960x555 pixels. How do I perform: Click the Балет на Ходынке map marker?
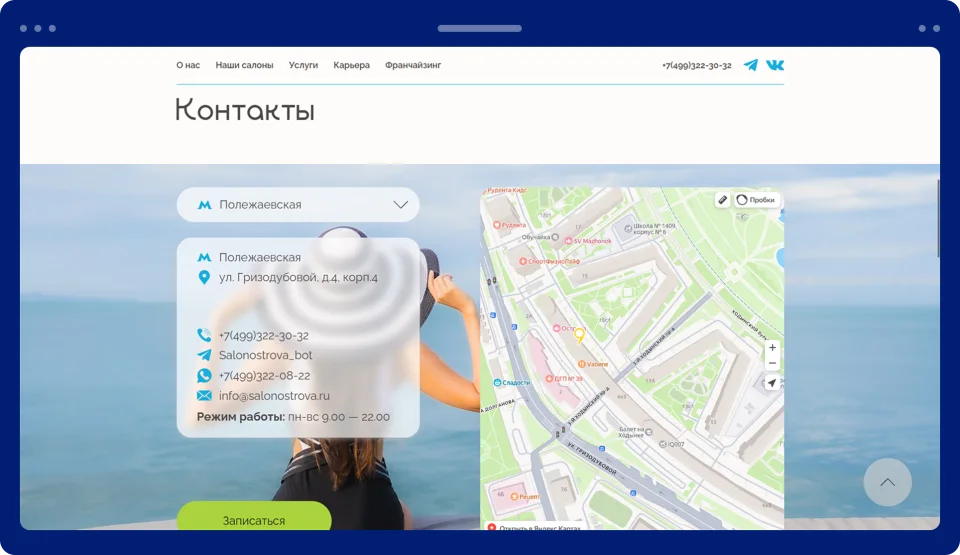pos(636,432)
